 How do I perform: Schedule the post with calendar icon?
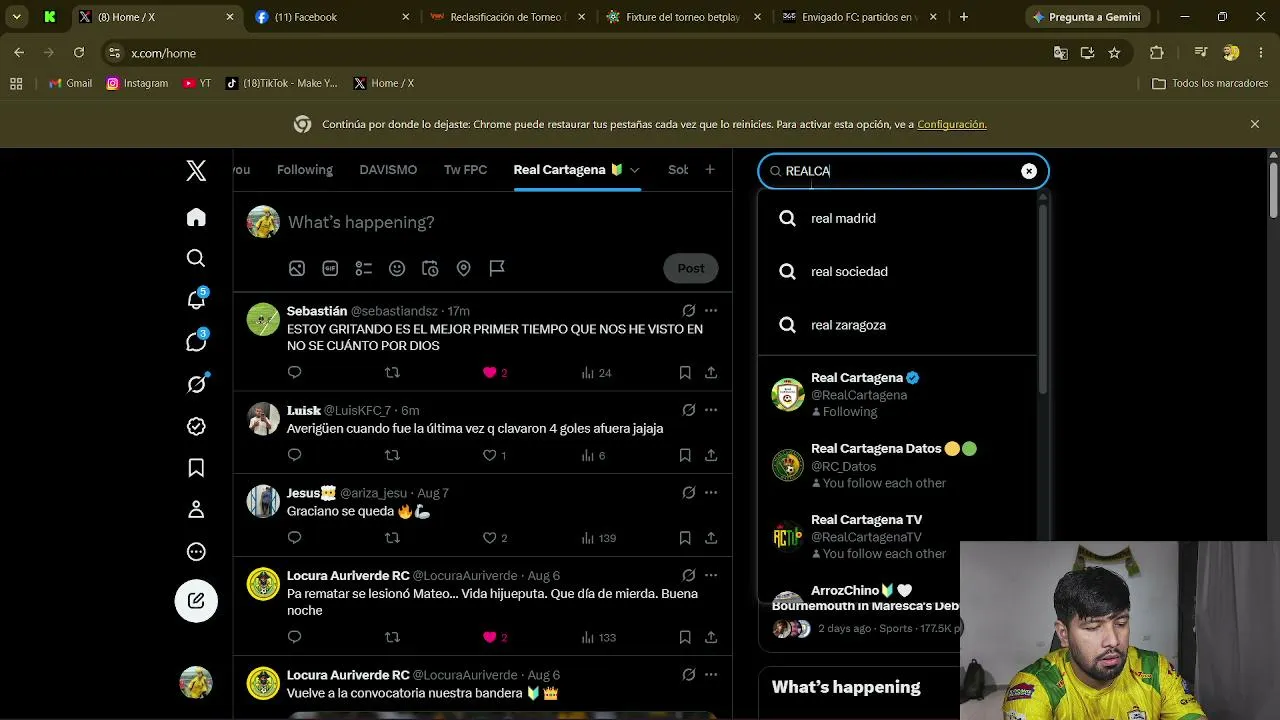pyautogui.click(x=430, y=268)
